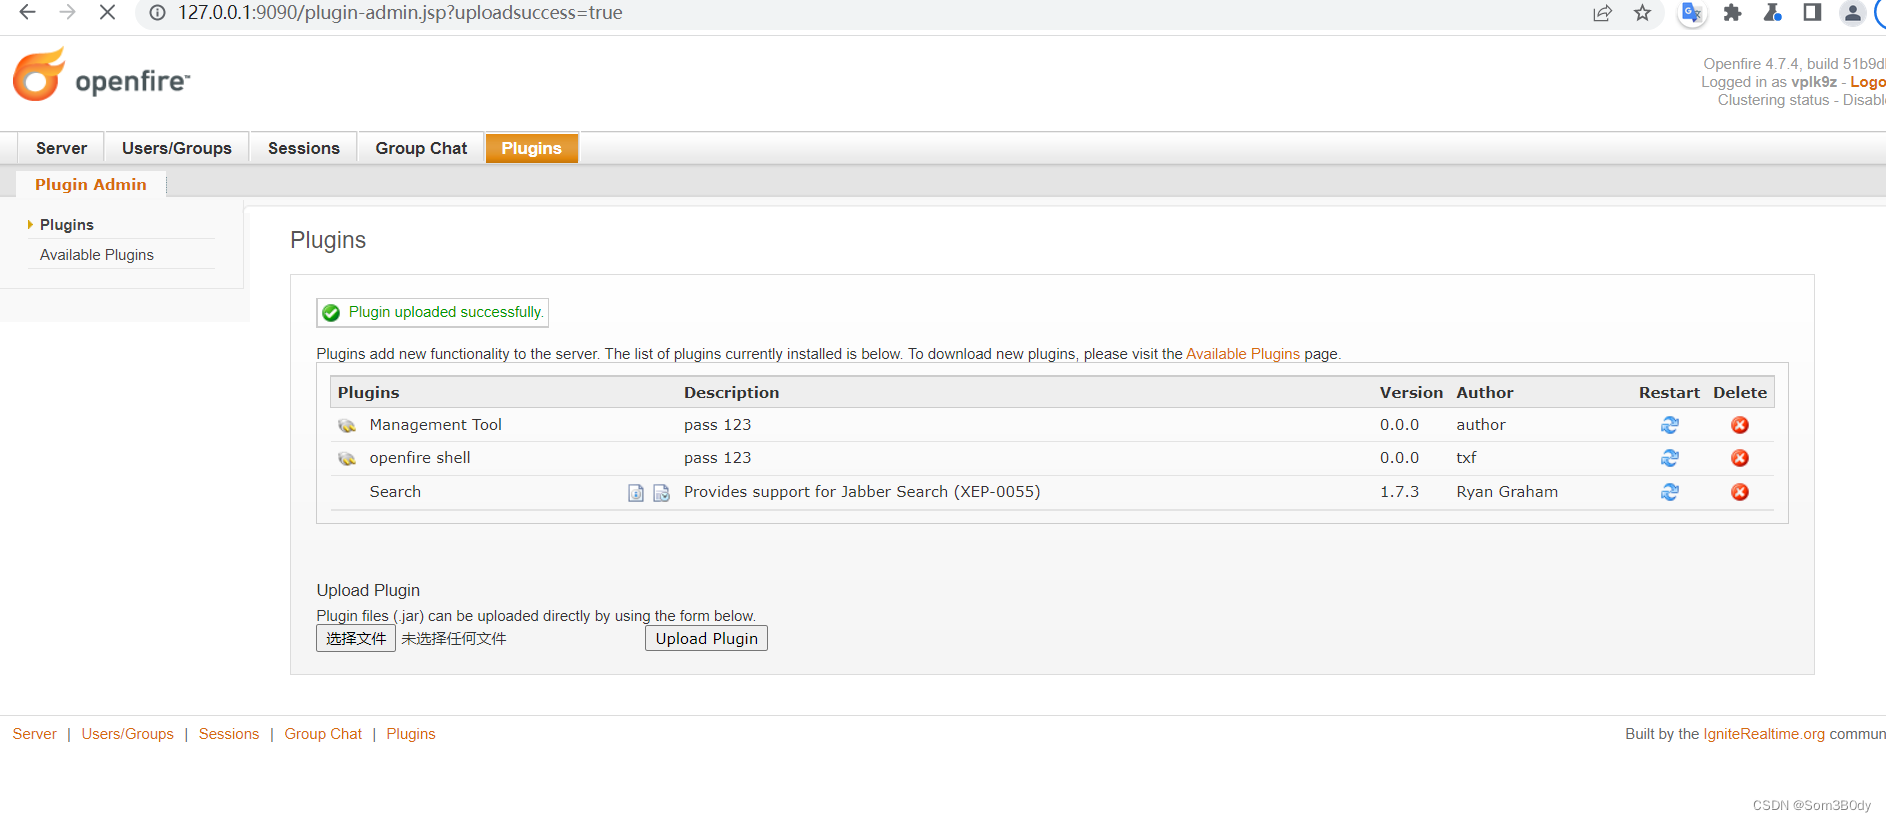Click the 'txf' author cell
Image resolution: width=1886 pixels, height=822 pixels.
[x=1466, y=458]
